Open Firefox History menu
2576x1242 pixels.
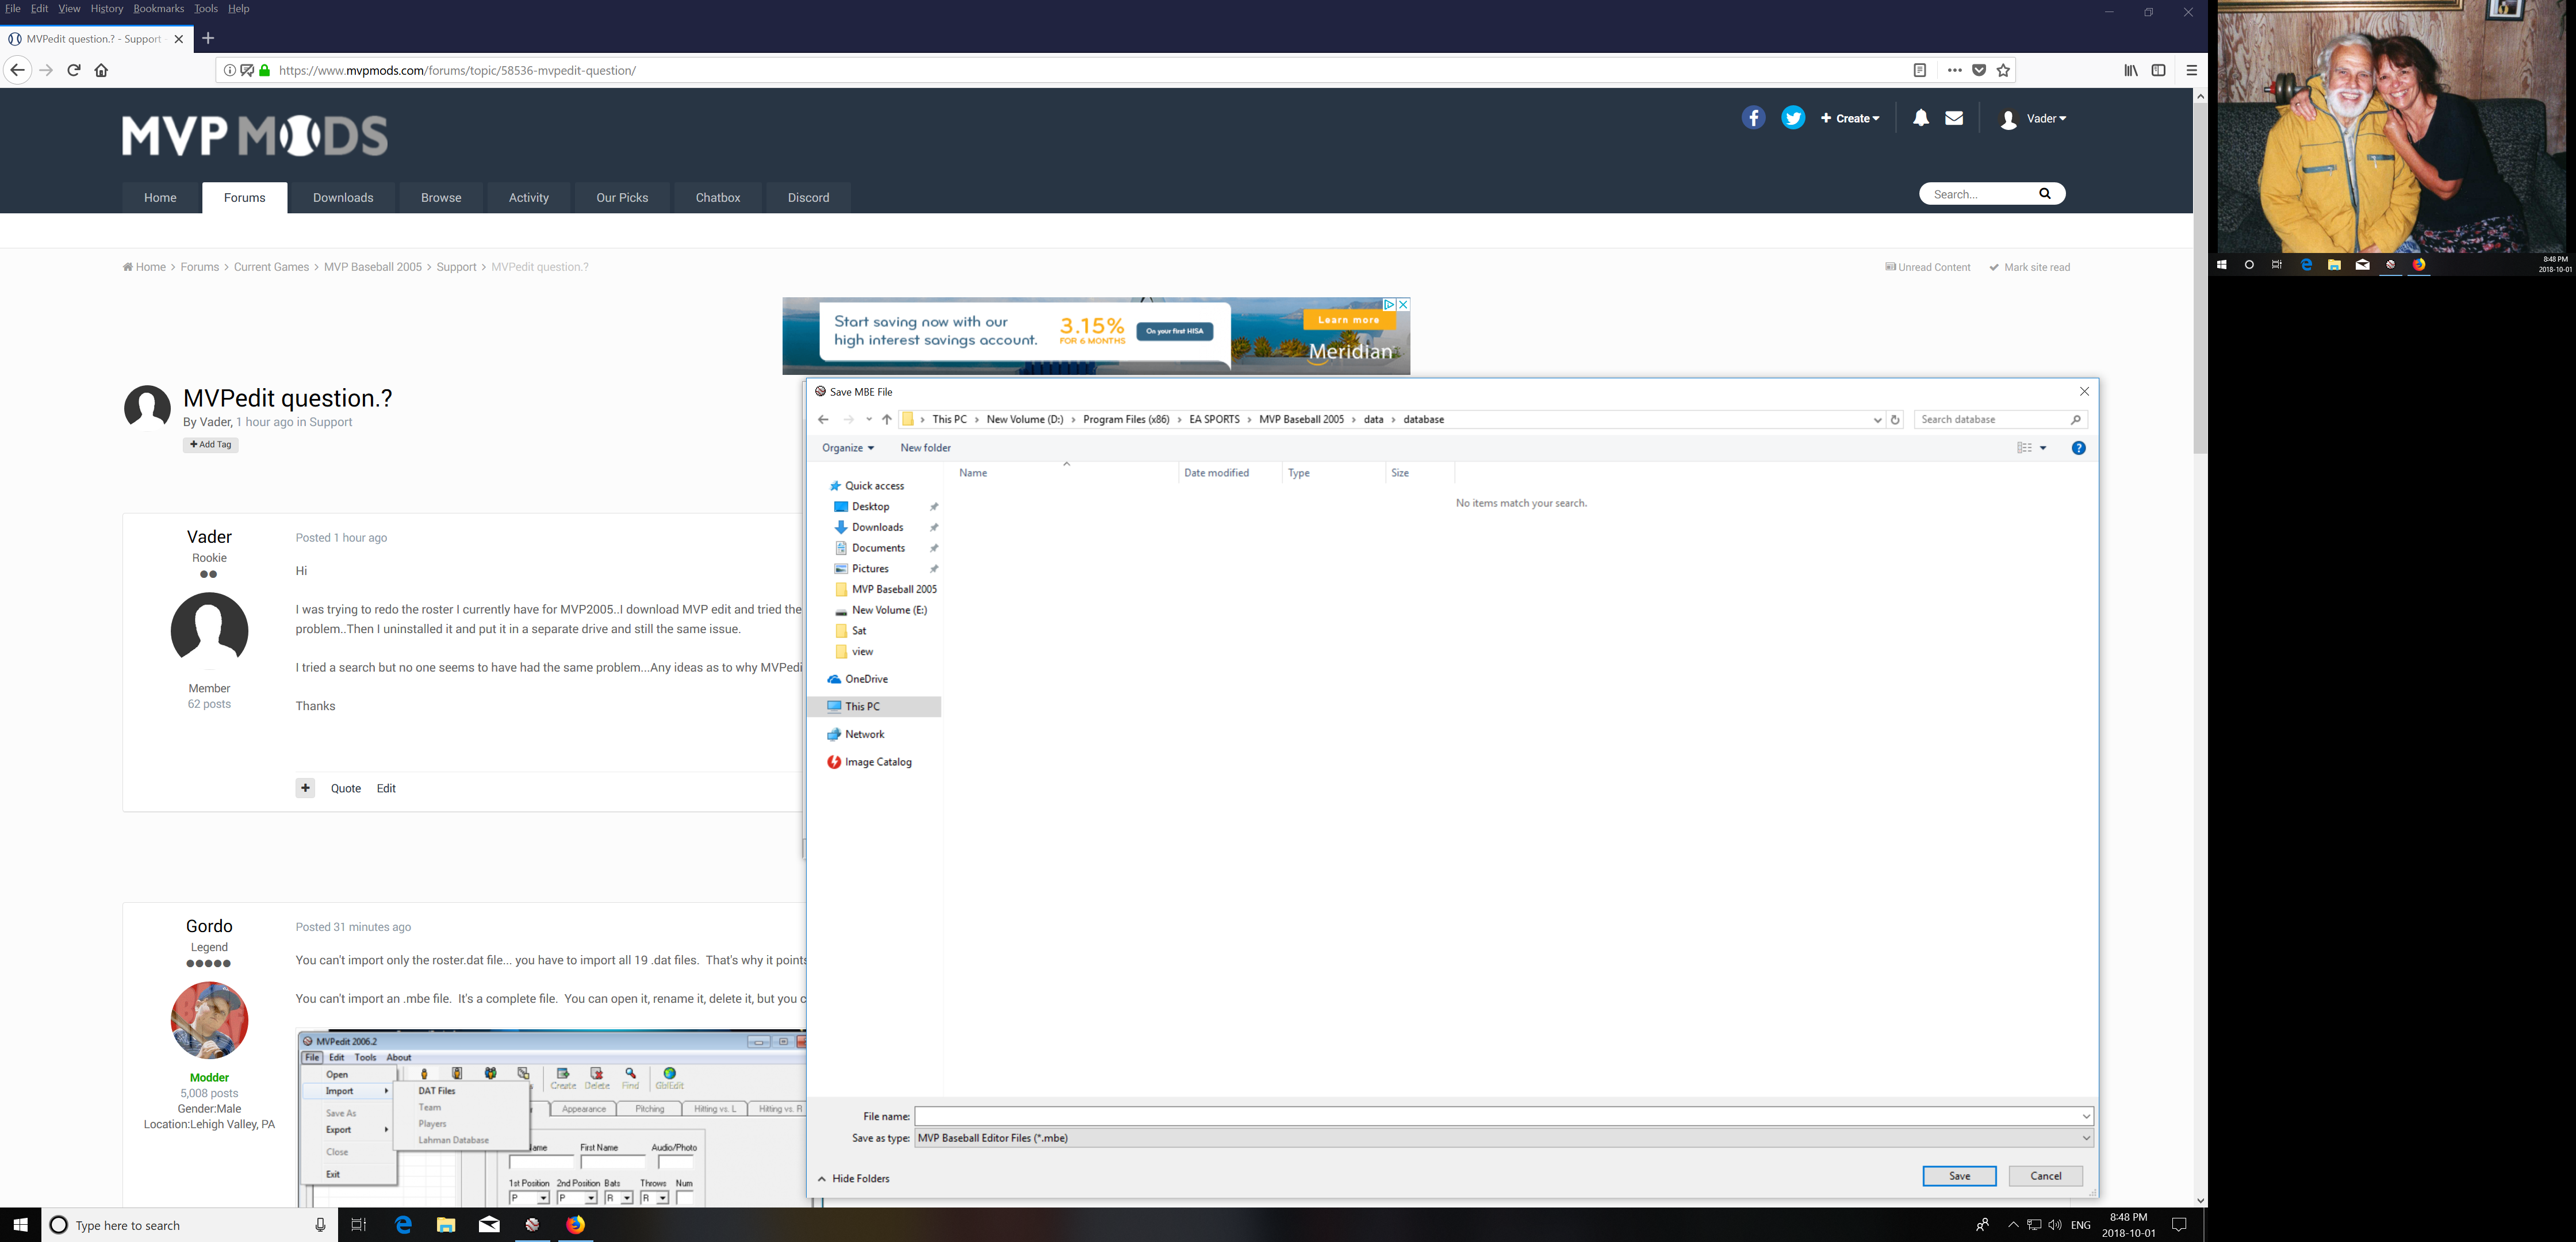(x=107, y=9)
